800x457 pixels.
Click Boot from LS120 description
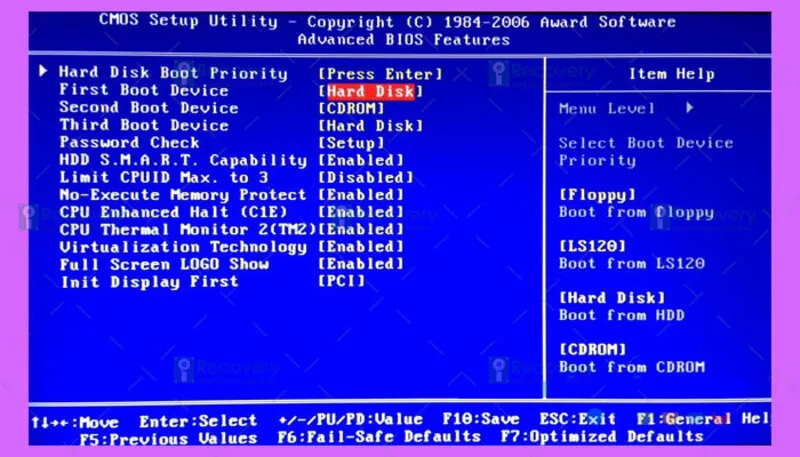[632, 264]
